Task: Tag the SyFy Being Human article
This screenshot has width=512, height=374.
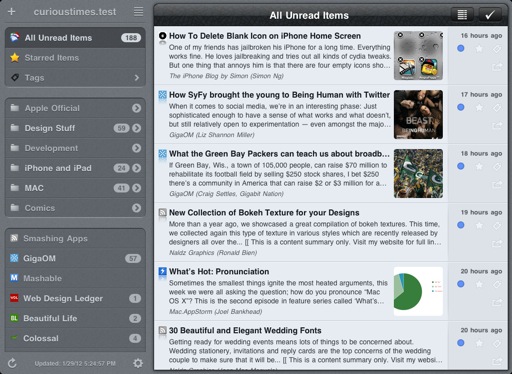Action: click(497, 108)
